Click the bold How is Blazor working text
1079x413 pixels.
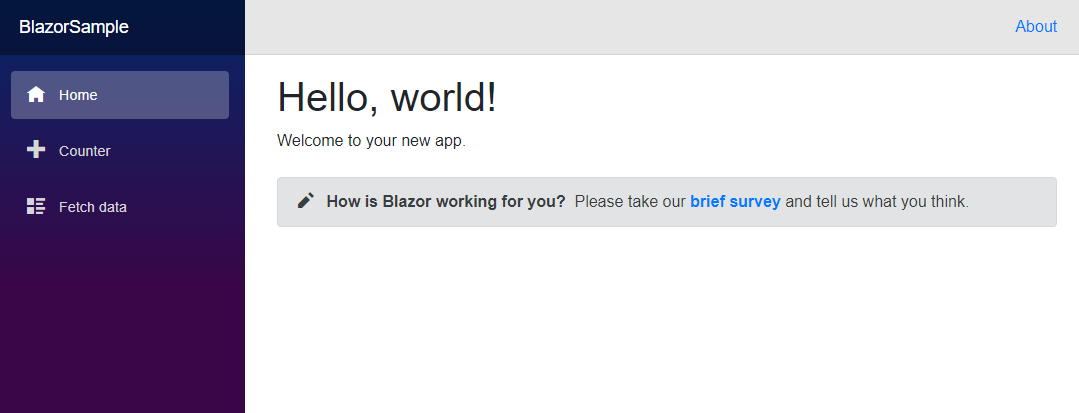pyautogui.click(x=446, y=202)
